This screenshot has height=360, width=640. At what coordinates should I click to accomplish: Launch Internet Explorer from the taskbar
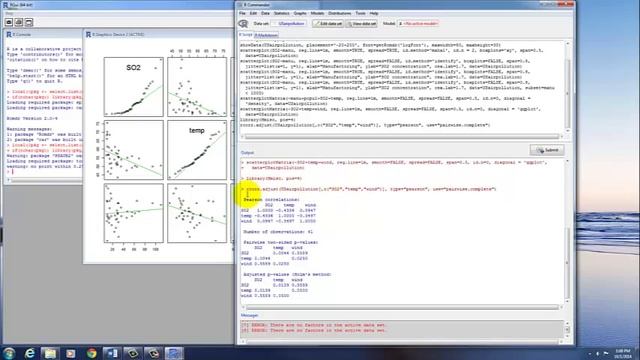click(x=30, y=353)
